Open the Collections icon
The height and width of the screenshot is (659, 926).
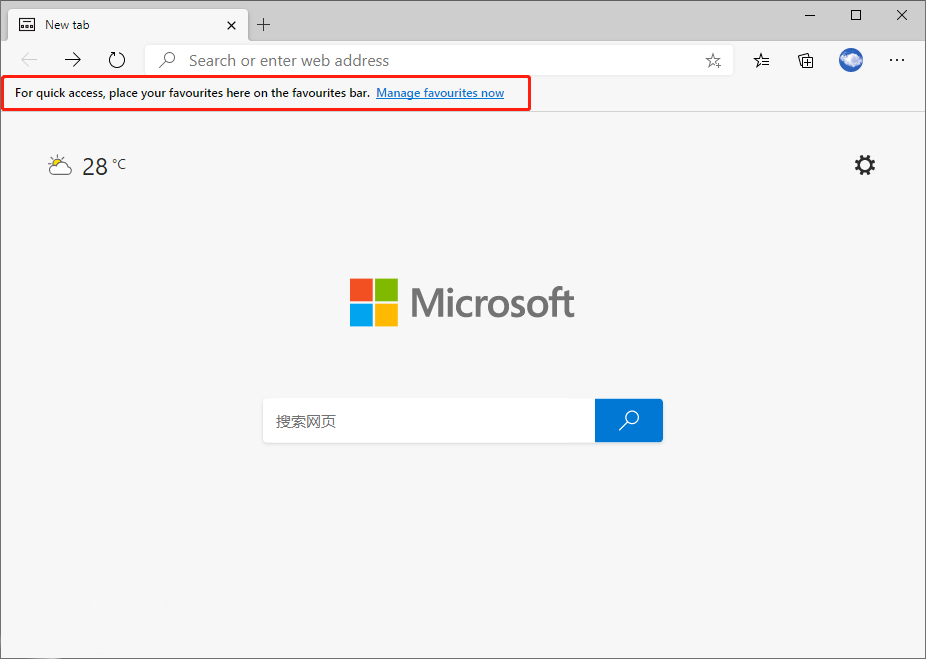pyautogui.click(x=806, y=60)
